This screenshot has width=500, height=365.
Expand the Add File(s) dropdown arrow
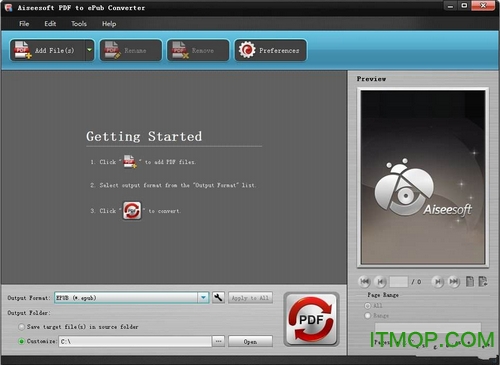point(89,50)
